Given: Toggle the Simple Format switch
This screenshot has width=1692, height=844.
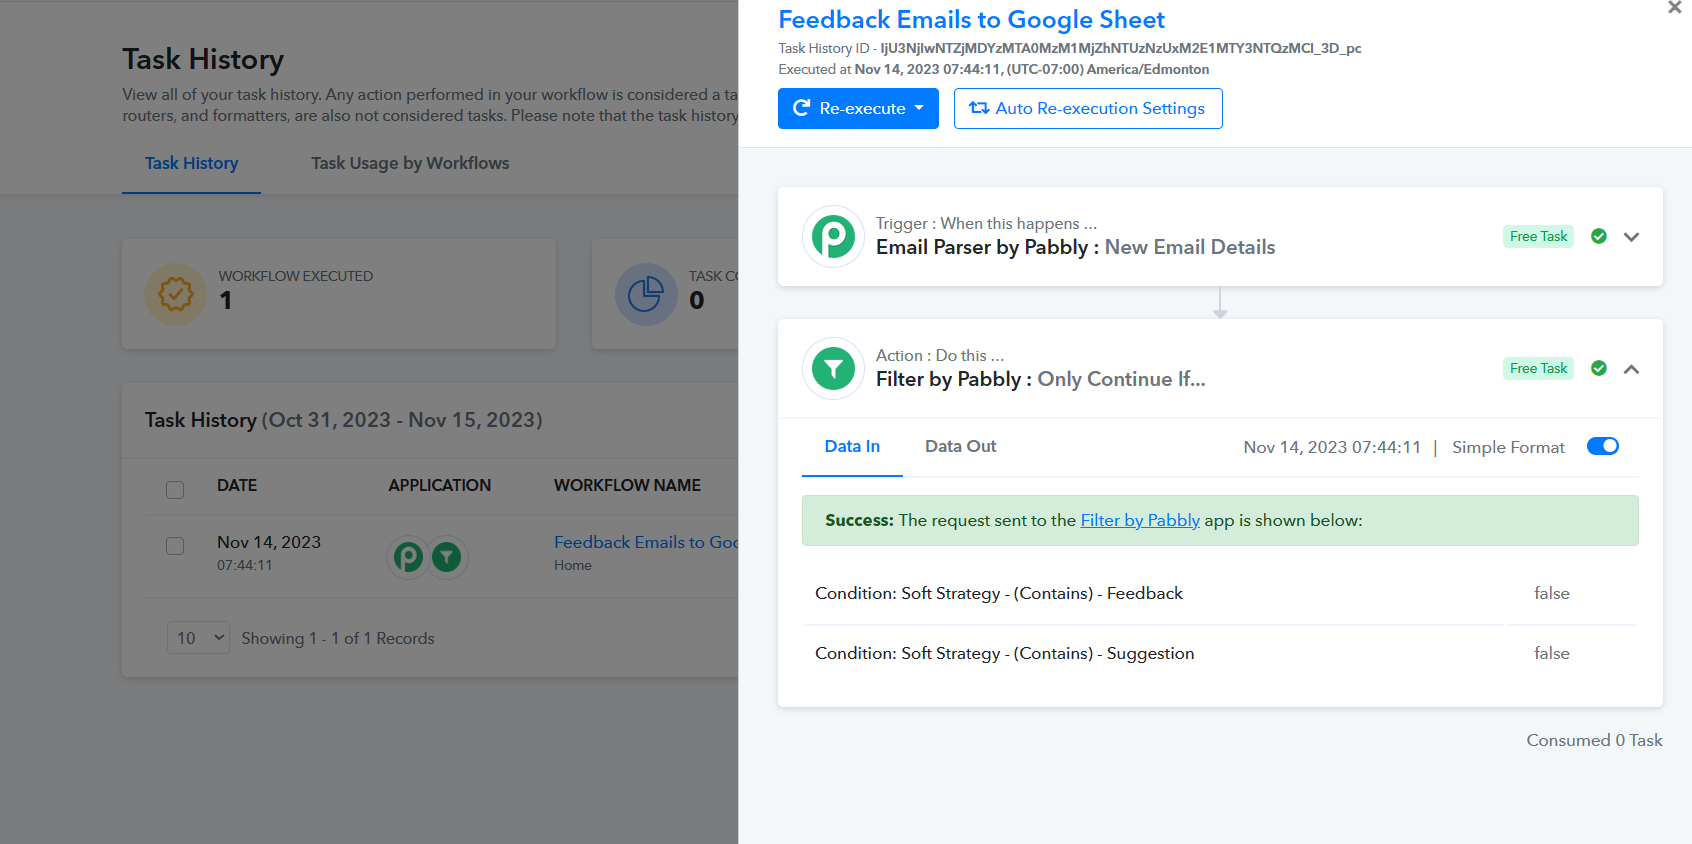Looking at the screenshot, I should pos(1603,446).
